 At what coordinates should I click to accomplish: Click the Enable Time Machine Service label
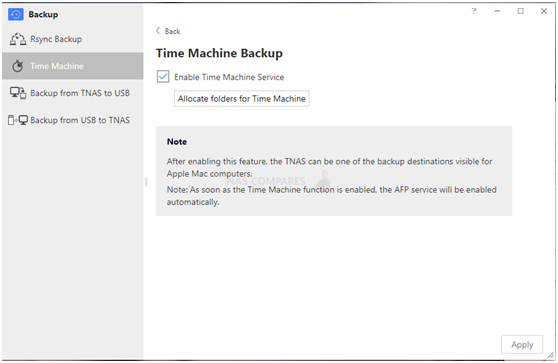click(229, 77)
